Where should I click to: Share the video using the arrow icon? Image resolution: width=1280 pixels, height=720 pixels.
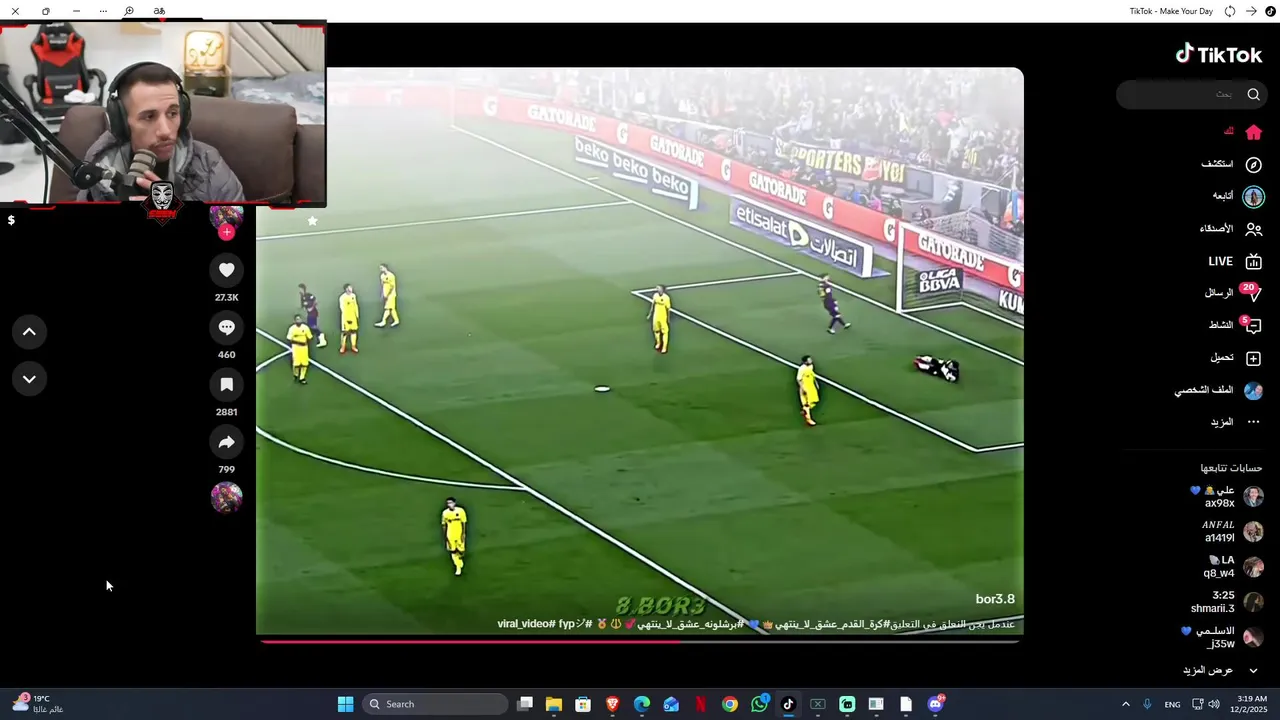pyautogui.click(x=227, y=442)
